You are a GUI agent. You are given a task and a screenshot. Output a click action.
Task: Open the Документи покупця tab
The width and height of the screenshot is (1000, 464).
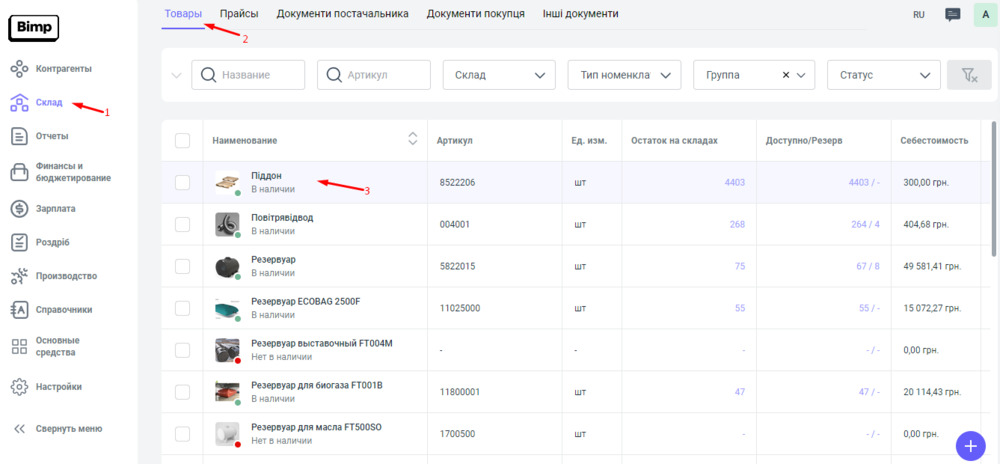pyautogui.click(x=475, y=14)
